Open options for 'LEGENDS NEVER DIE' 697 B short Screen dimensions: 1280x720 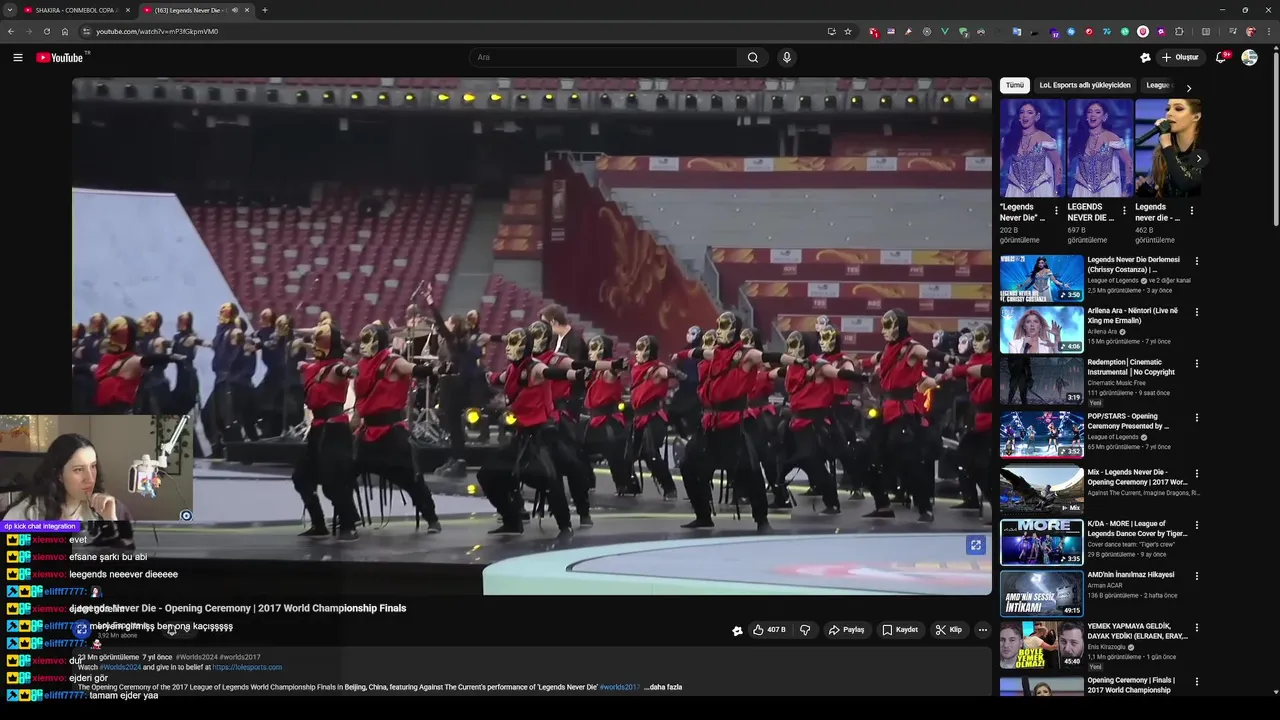coord(1124,211)
